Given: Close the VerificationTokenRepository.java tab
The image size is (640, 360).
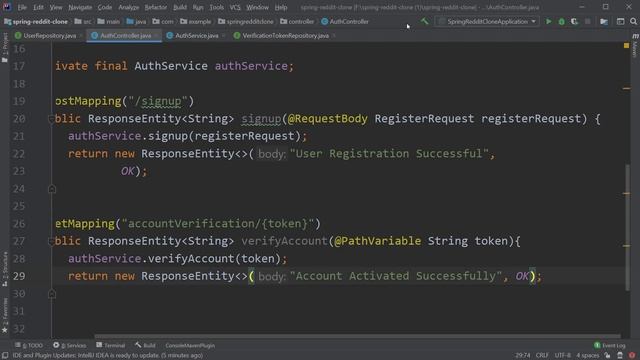Looking at the screenshot, I should (x=334, y=36).
